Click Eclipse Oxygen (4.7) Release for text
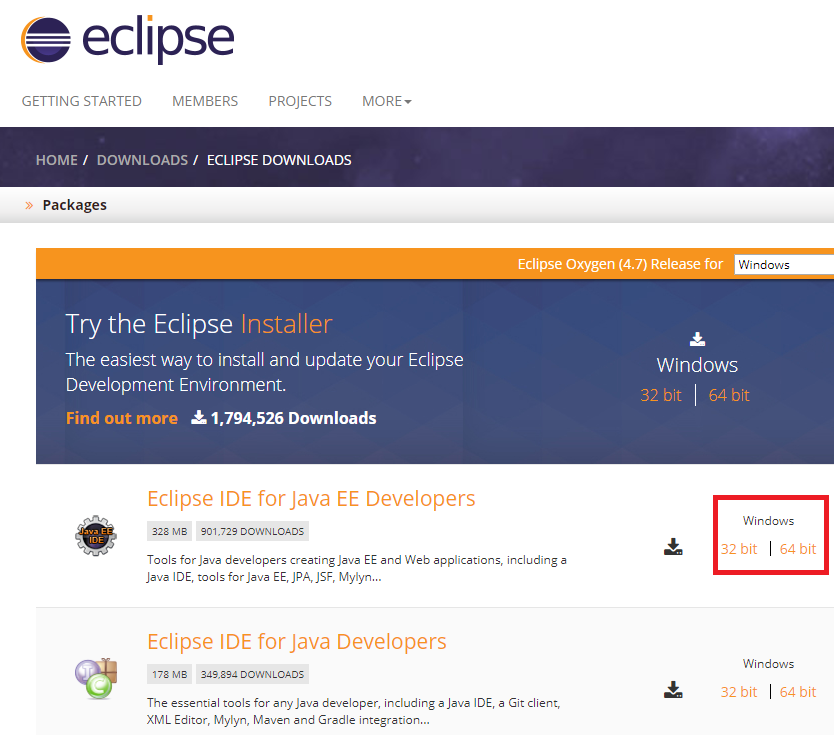The width and height of the screenshot is (834, 735). [620, 264]
